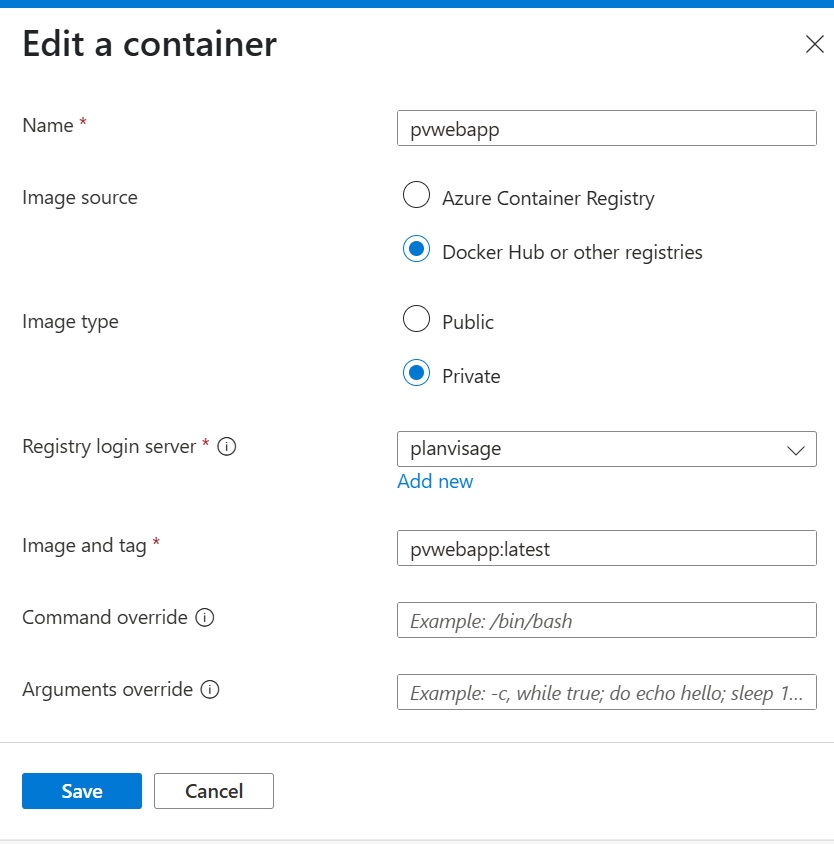Click the Name field containing pvwebapp

pos(606,128)
